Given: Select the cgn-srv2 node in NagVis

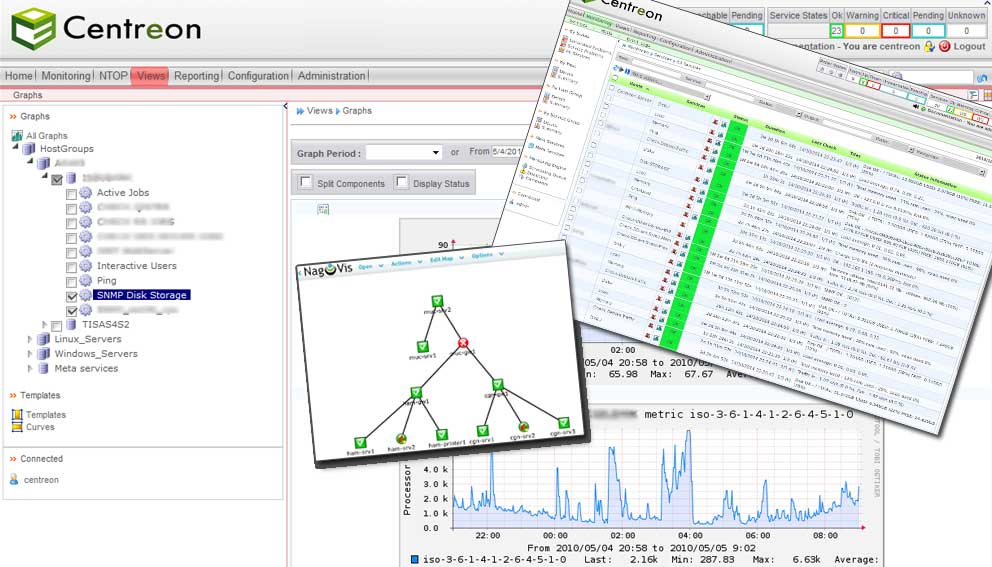Looking at the screenshot, I should (523, 427).
